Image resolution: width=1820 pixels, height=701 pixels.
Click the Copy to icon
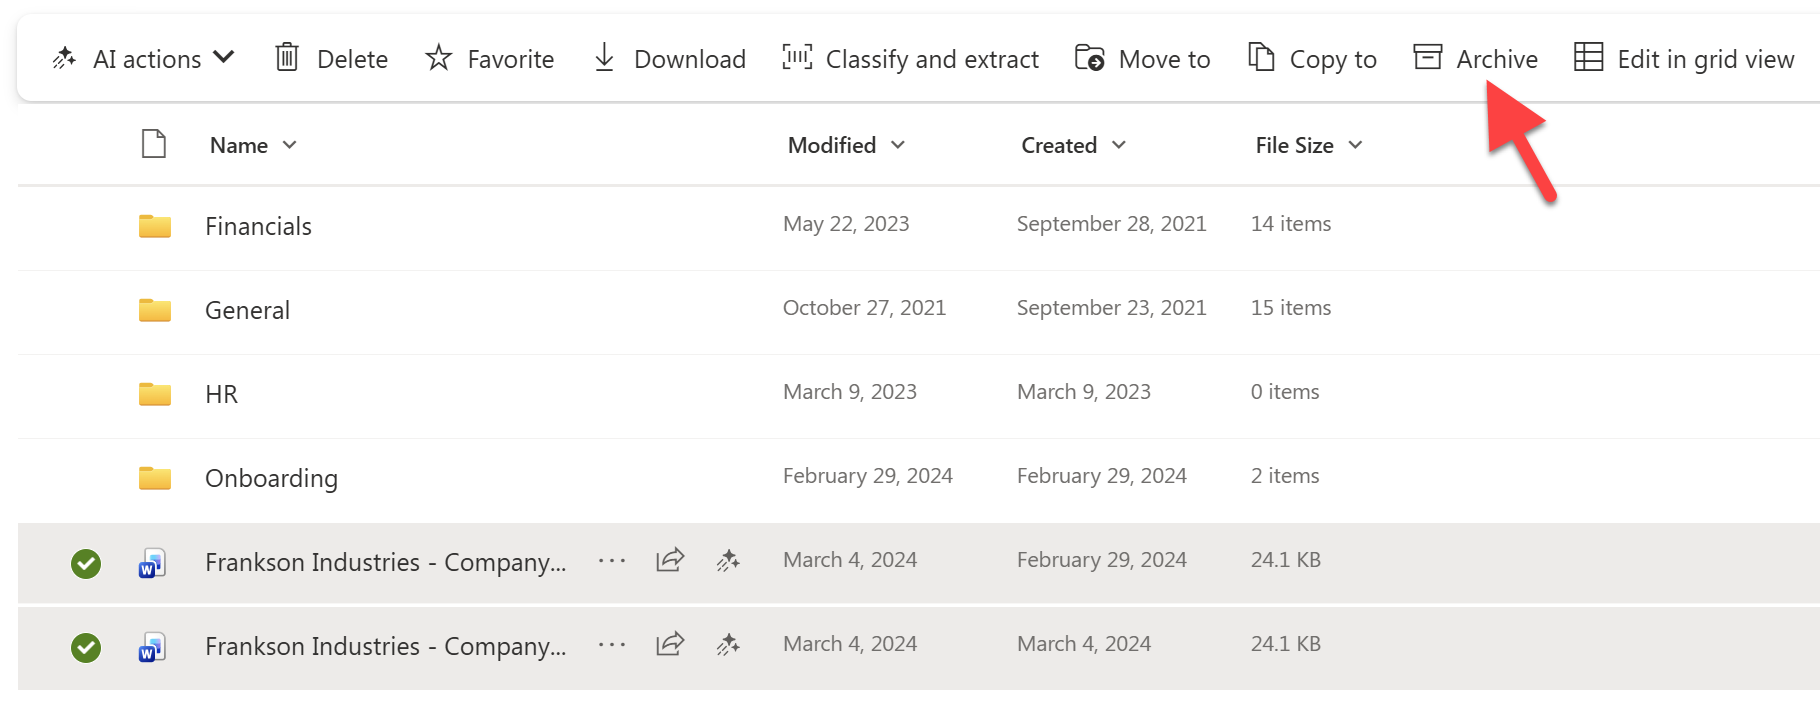tap(1261, 58)
